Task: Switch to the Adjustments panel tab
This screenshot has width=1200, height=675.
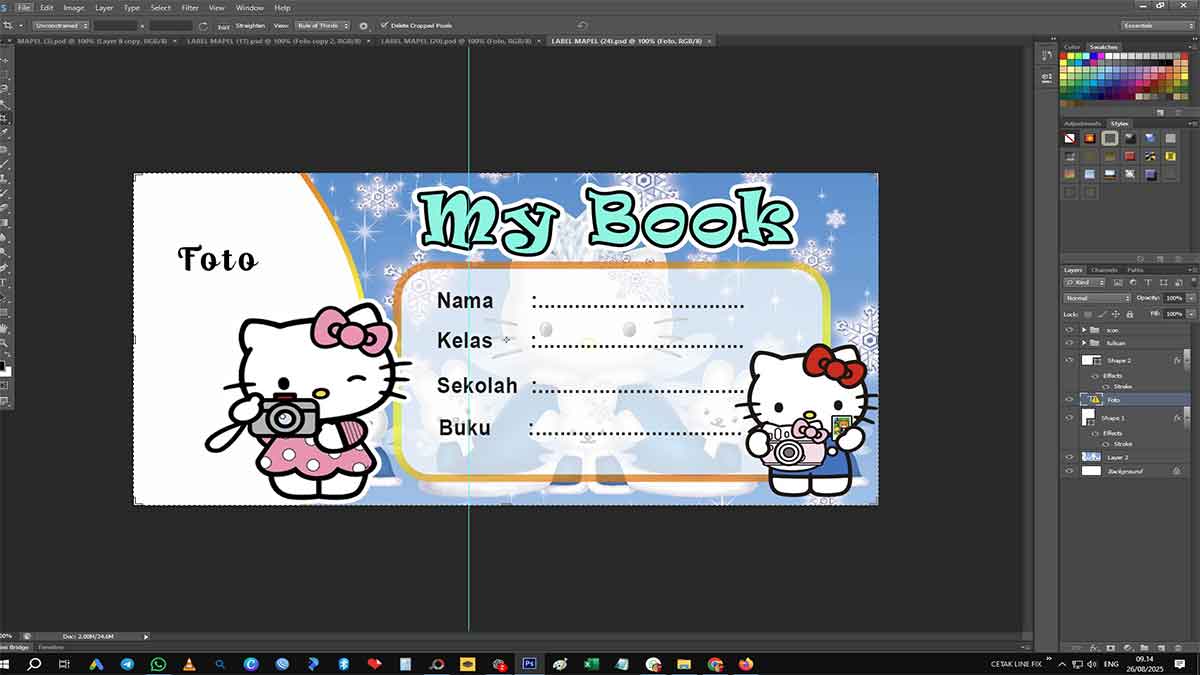Action: [x=1082, y=123]
